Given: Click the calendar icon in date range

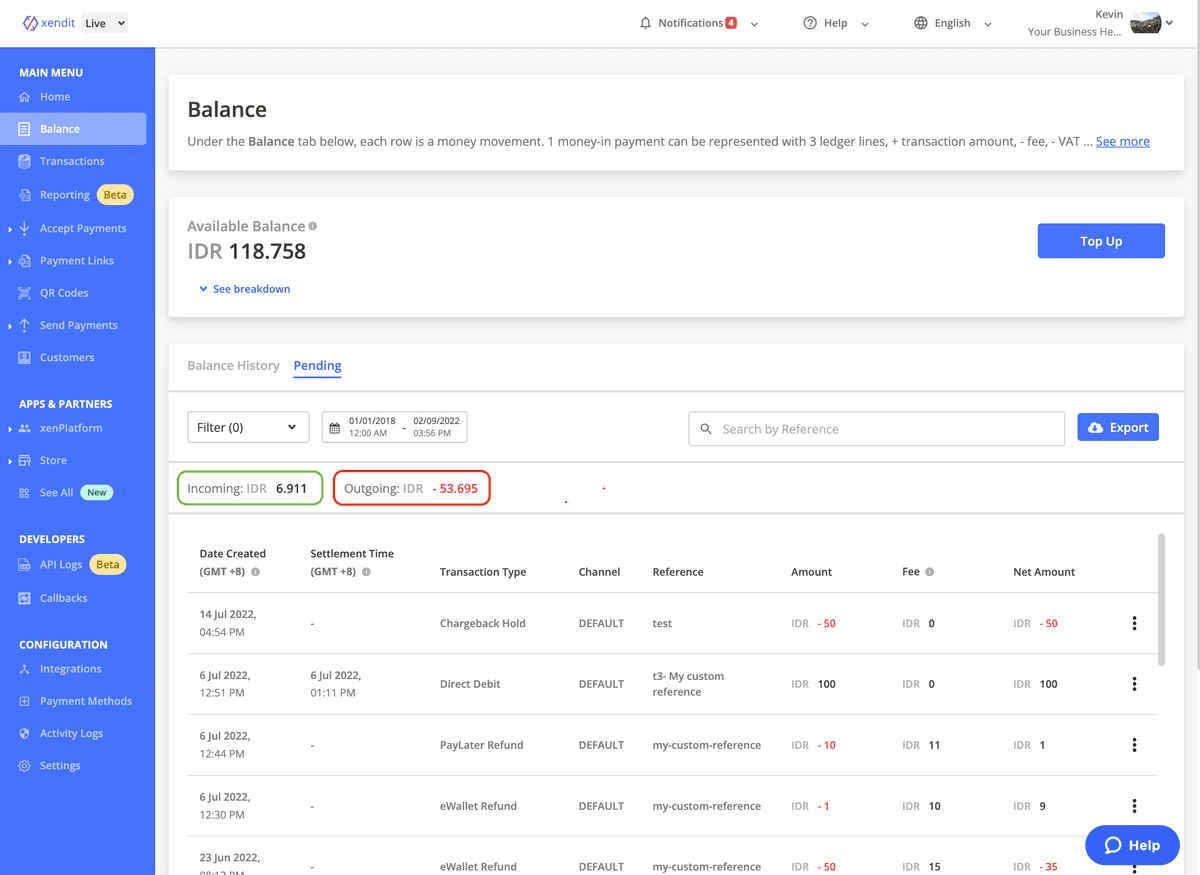Looking at the screenshot, I should [x=335, y=428].
